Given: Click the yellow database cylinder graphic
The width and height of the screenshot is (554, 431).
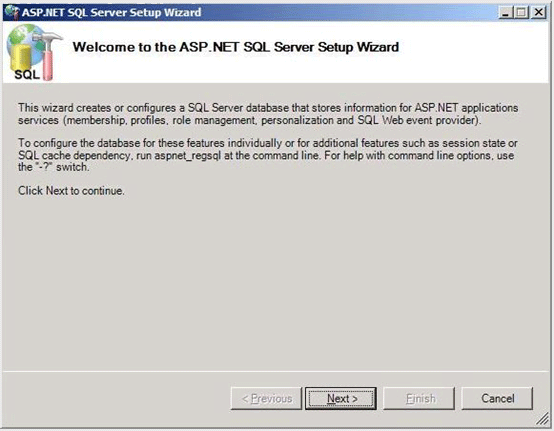Looking at the screenshot, I should pyautogui.click(x=20, y=57).
